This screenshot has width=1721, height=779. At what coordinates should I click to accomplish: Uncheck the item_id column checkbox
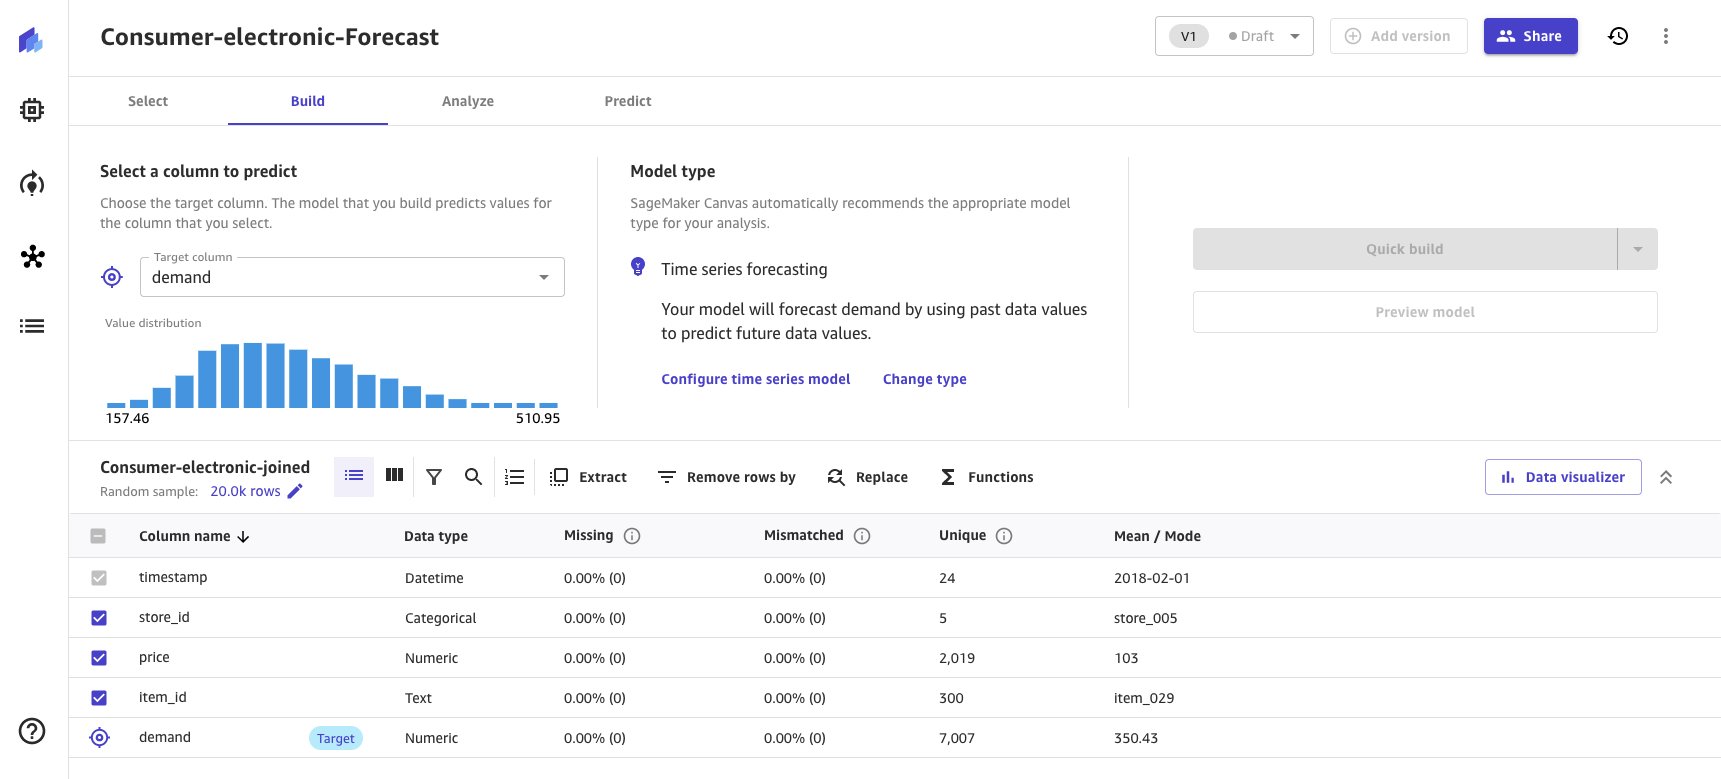tap(98, 698)
